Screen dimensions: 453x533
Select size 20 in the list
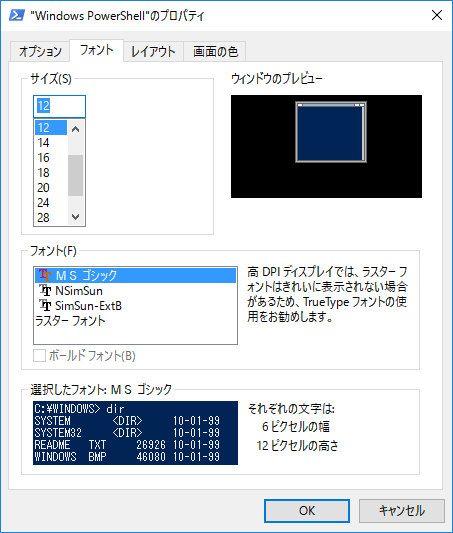(x=51, y=188)
